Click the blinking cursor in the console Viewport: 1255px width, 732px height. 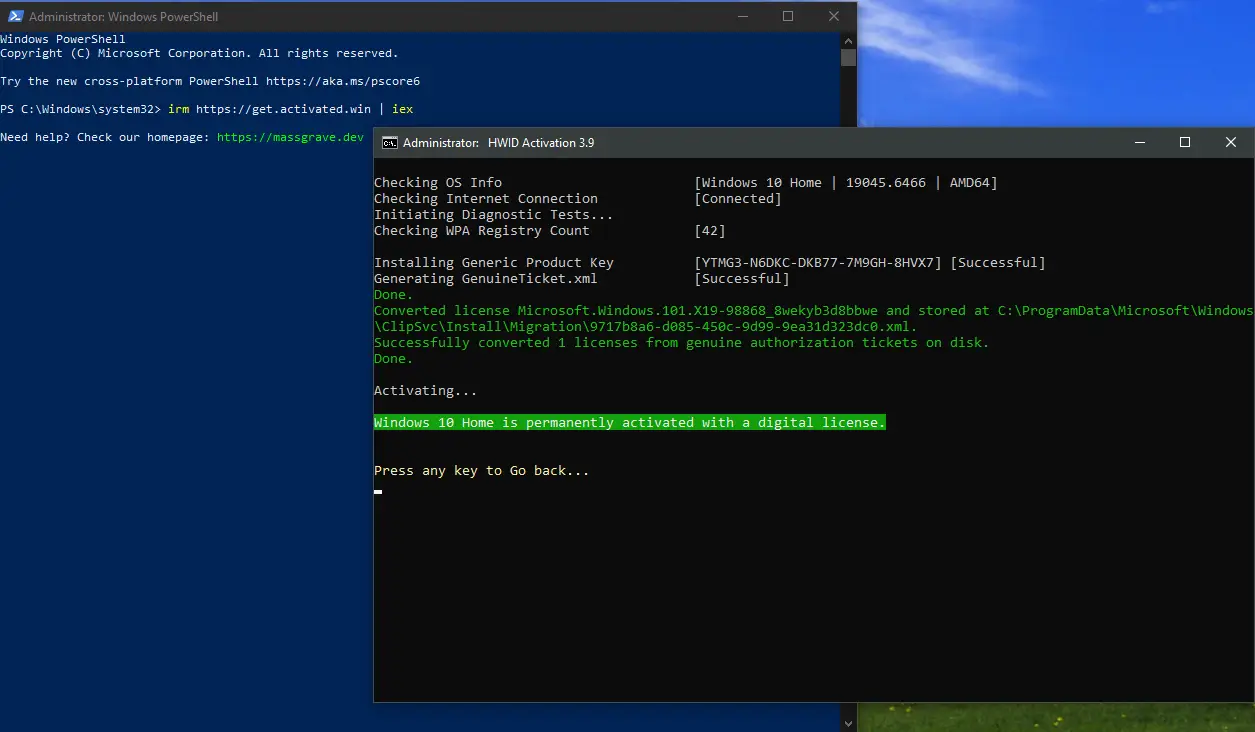coord(377,491)
